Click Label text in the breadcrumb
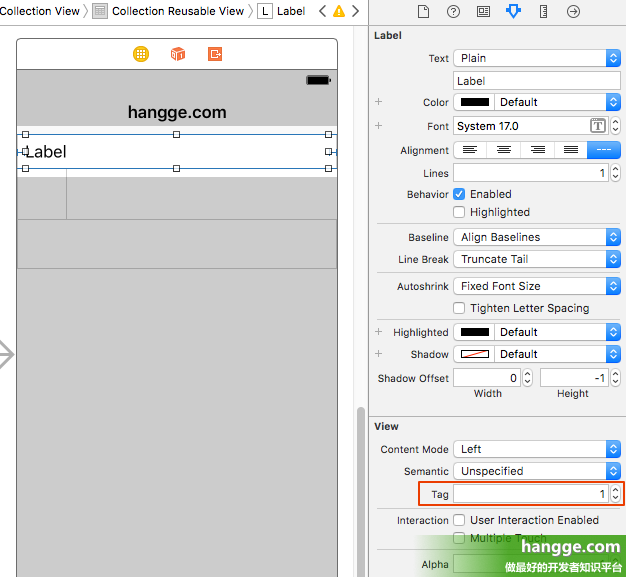This screenshot has height=577, width=626. tap(291, 11)
